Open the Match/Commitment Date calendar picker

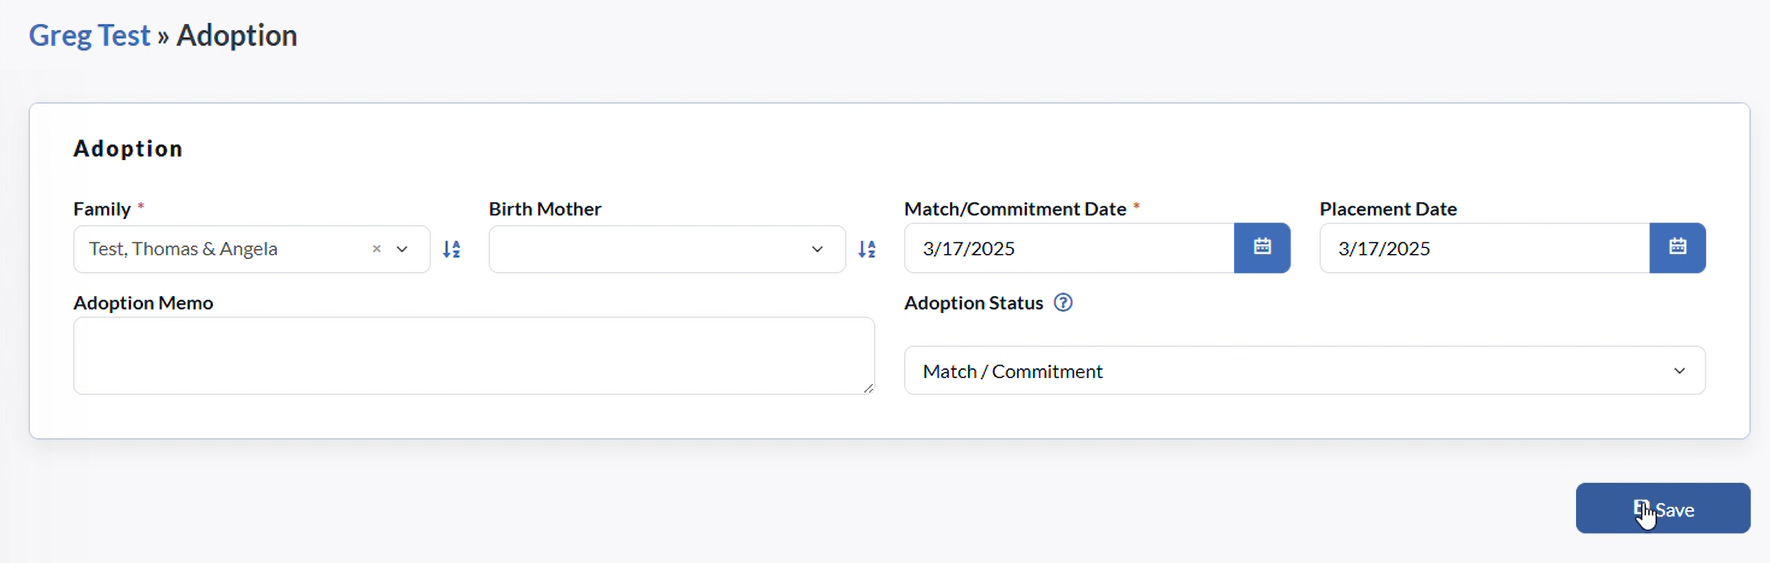click(x=1262, y=248)
